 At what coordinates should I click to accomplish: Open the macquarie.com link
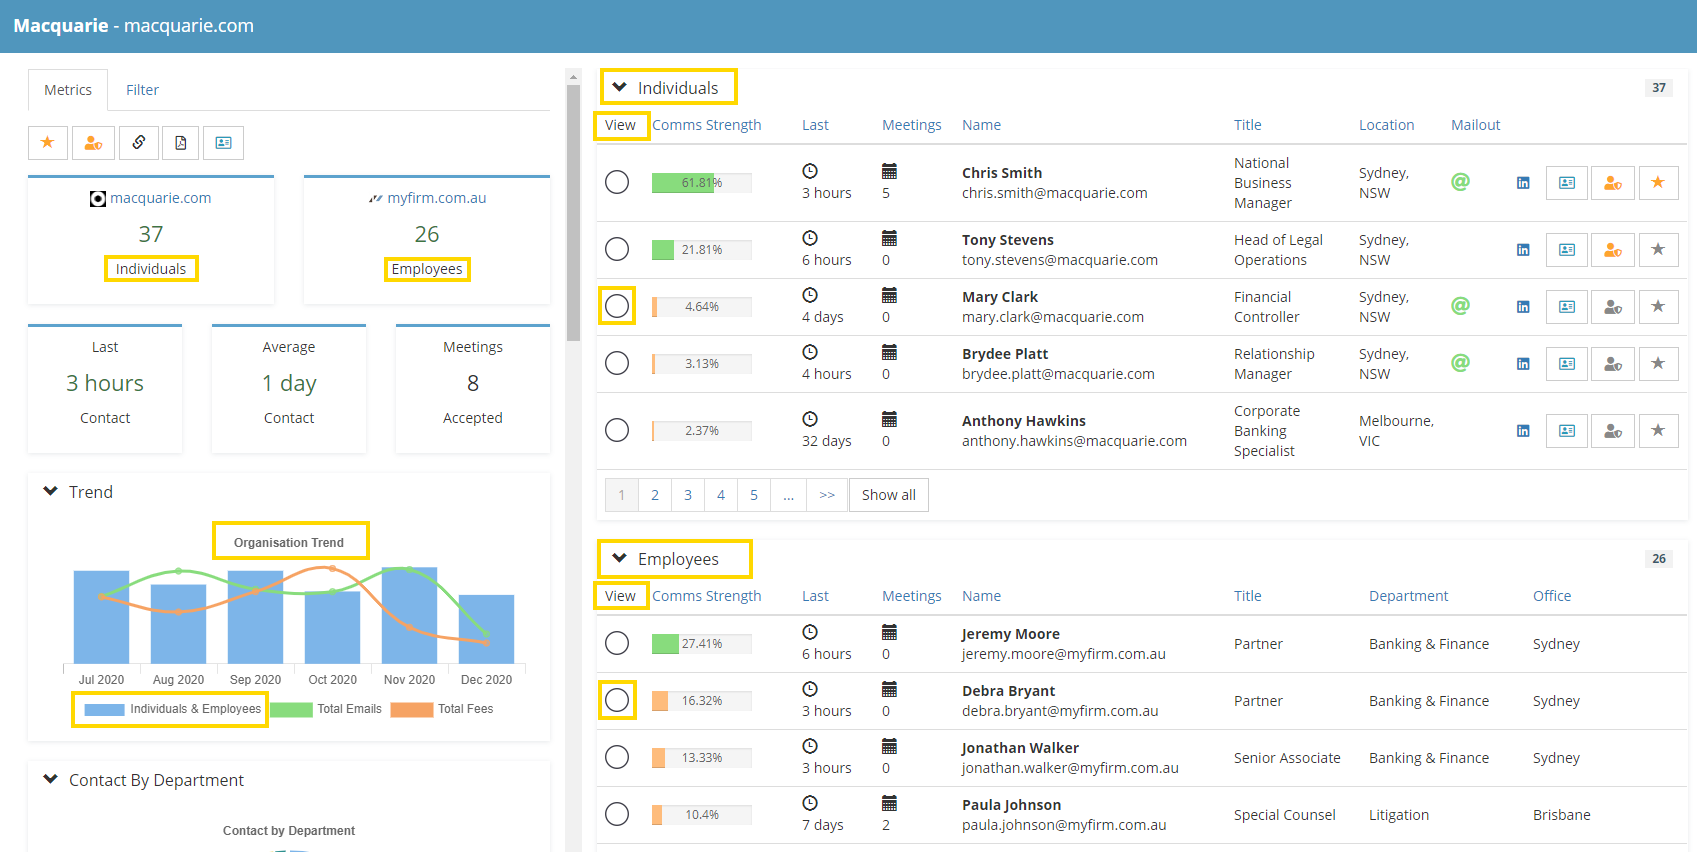click(x=160, y=198)
